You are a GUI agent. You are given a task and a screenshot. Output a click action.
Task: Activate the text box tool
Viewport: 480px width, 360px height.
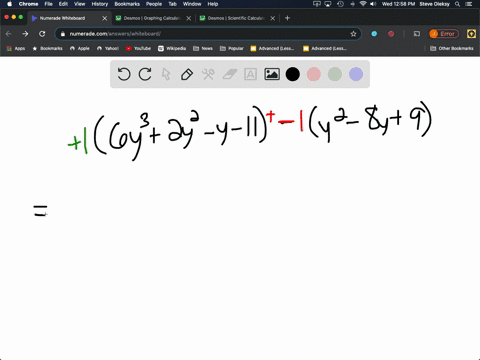pos(250,74)
